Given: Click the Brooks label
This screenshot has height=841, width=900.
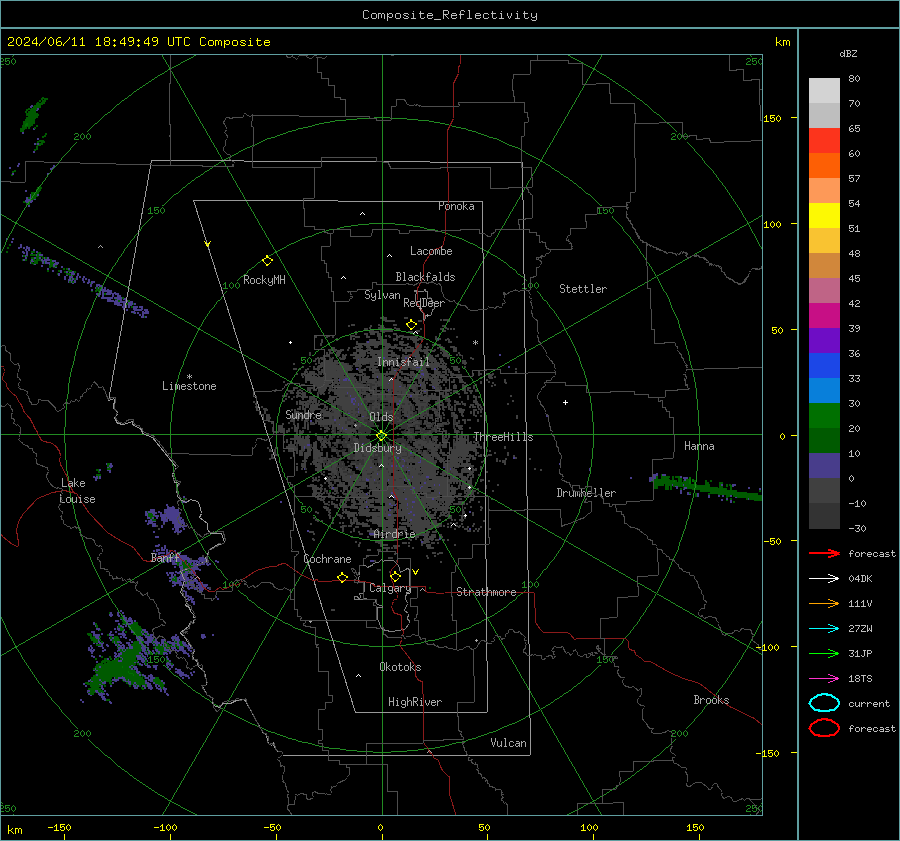Looking at the screenshot, I should [711, 700].
